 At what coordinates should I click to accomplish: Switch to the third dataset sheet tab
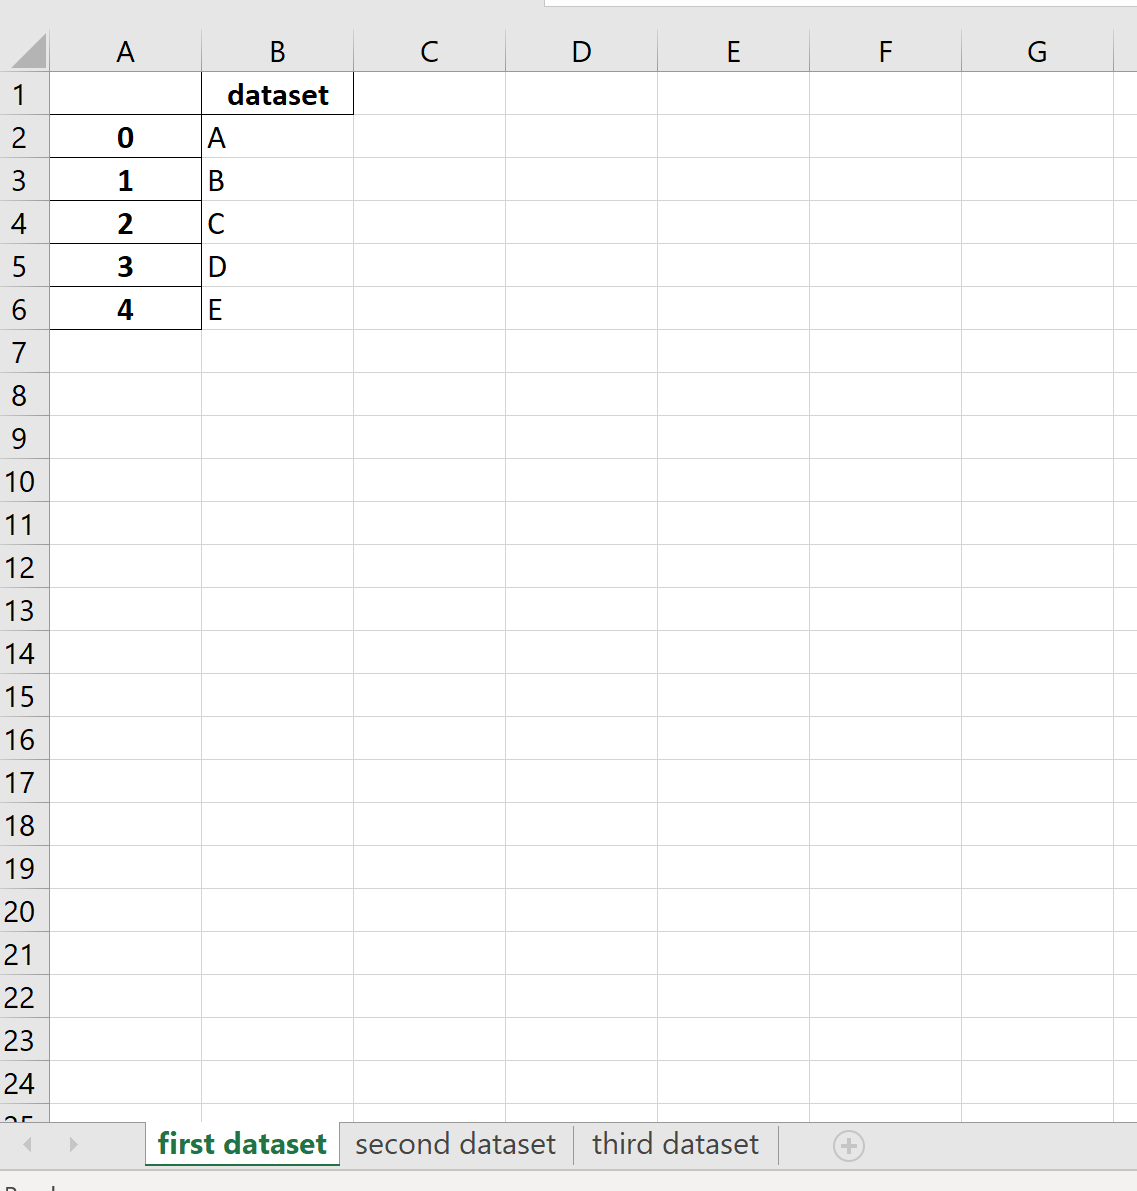[x=675, y=1143]
